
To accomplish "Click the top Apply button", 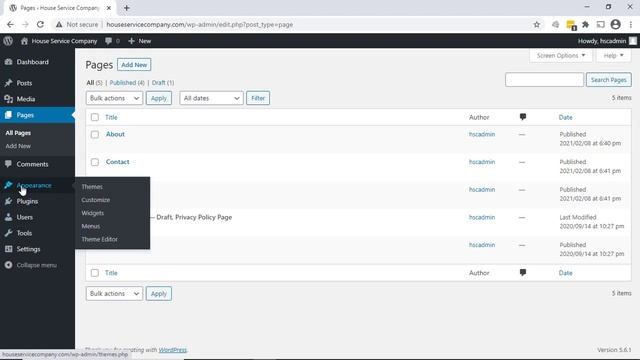I will click(159, 98).
